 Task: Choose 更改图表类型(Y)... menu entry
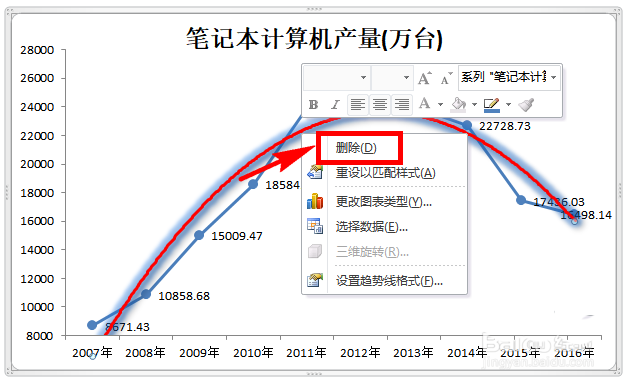point(384,201)
